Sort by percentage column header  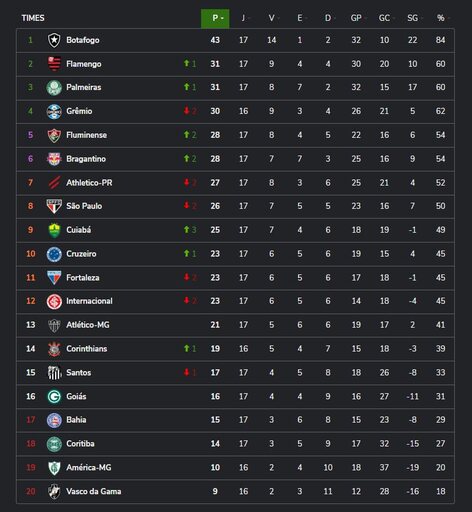pyautogui.click(x=441, y=18)
